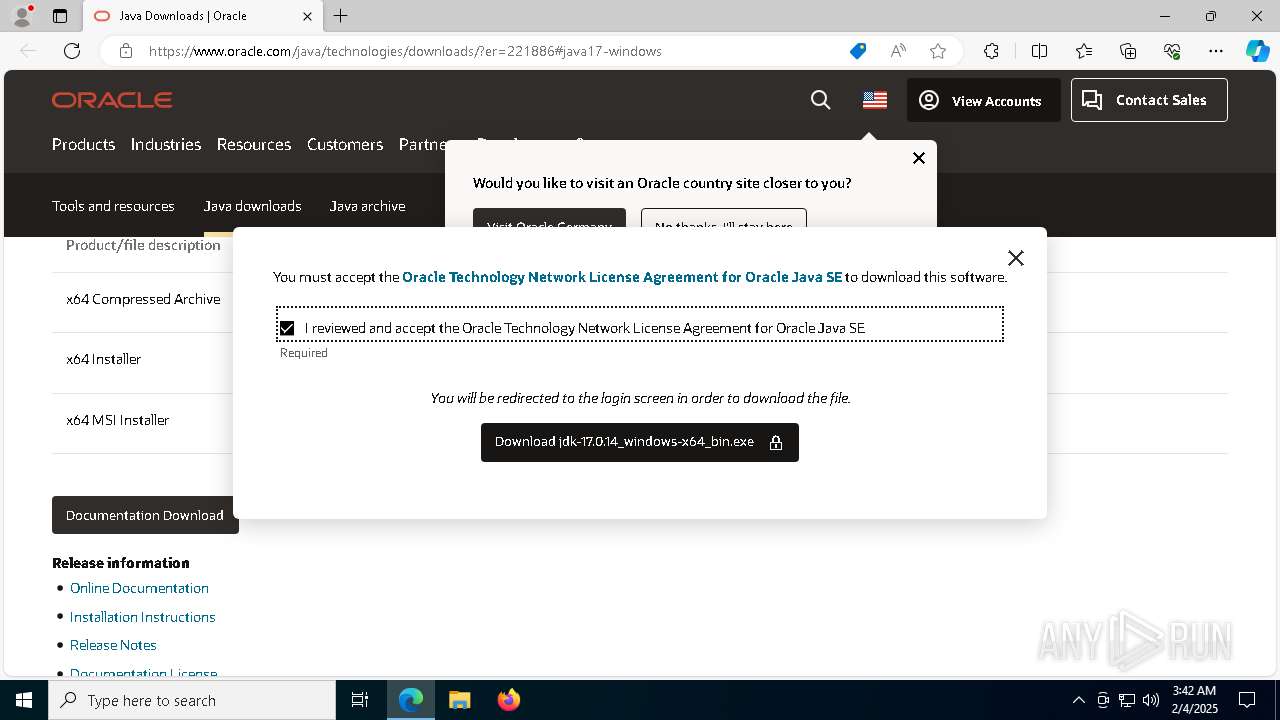Open Oracle site search magnifier
This screenshot has width=1280, height=720.
821,100
